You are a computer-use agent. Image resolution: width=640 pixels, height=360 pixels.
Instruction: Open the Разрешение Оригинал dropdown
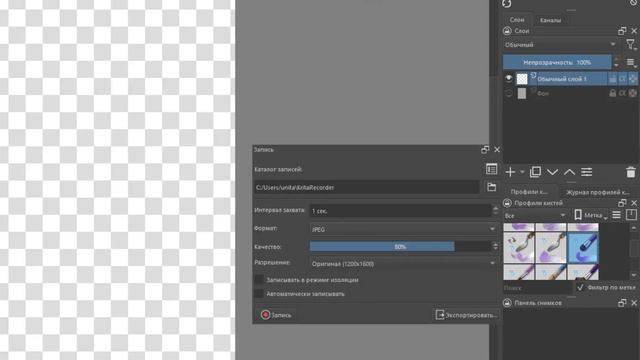coord(404,264)
